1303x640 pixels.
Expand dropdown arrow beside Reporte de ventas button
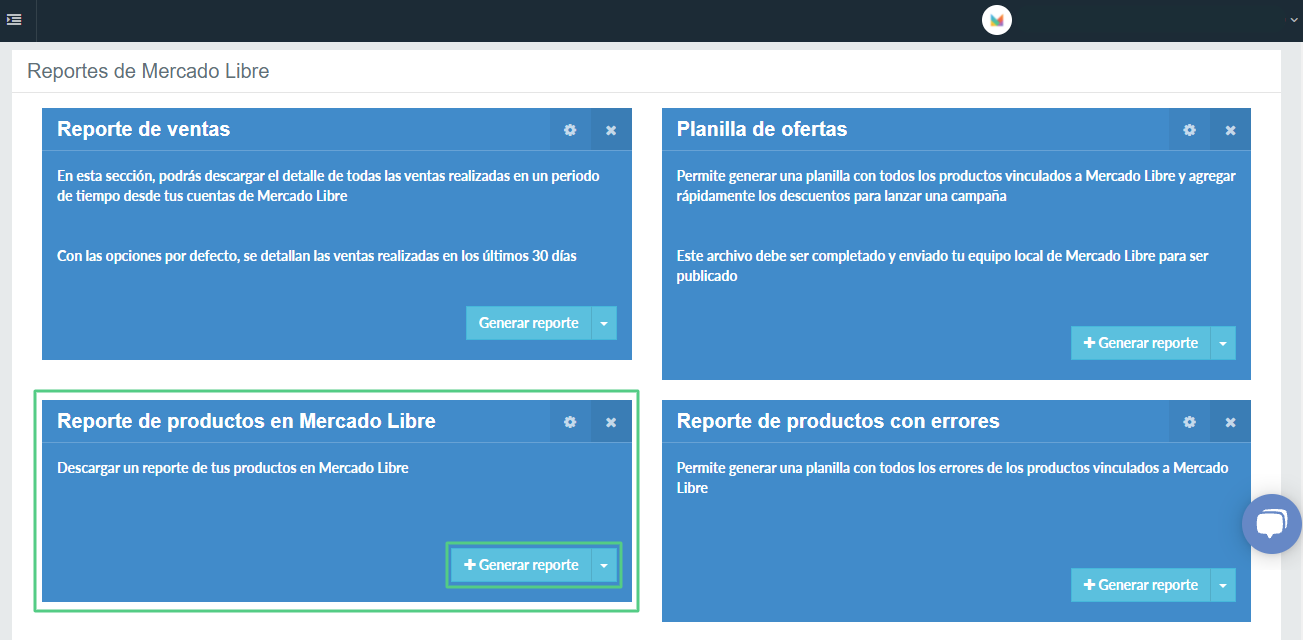point(604,323)
